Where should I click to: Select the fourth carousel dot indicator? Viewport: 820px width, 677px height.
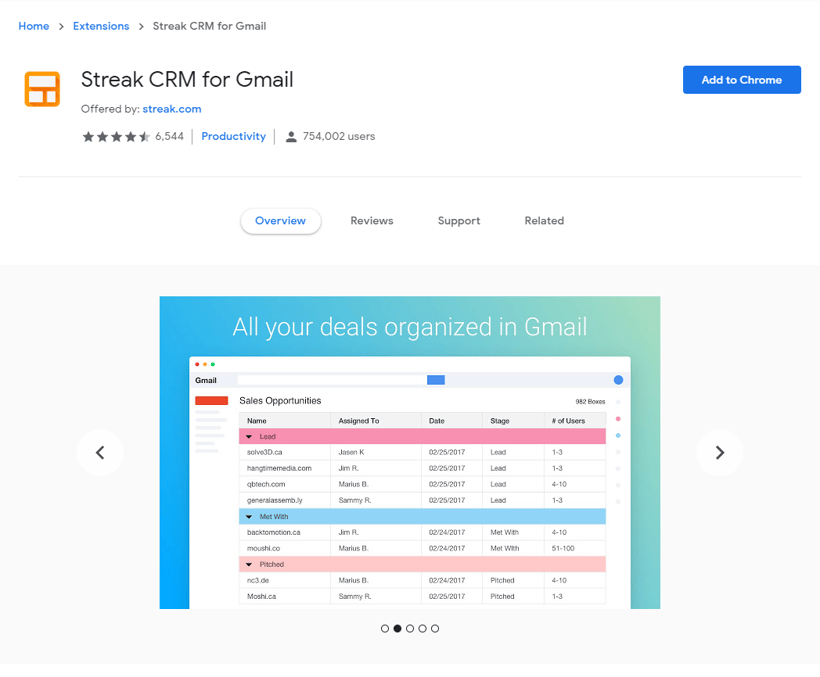tap(422, 629)
